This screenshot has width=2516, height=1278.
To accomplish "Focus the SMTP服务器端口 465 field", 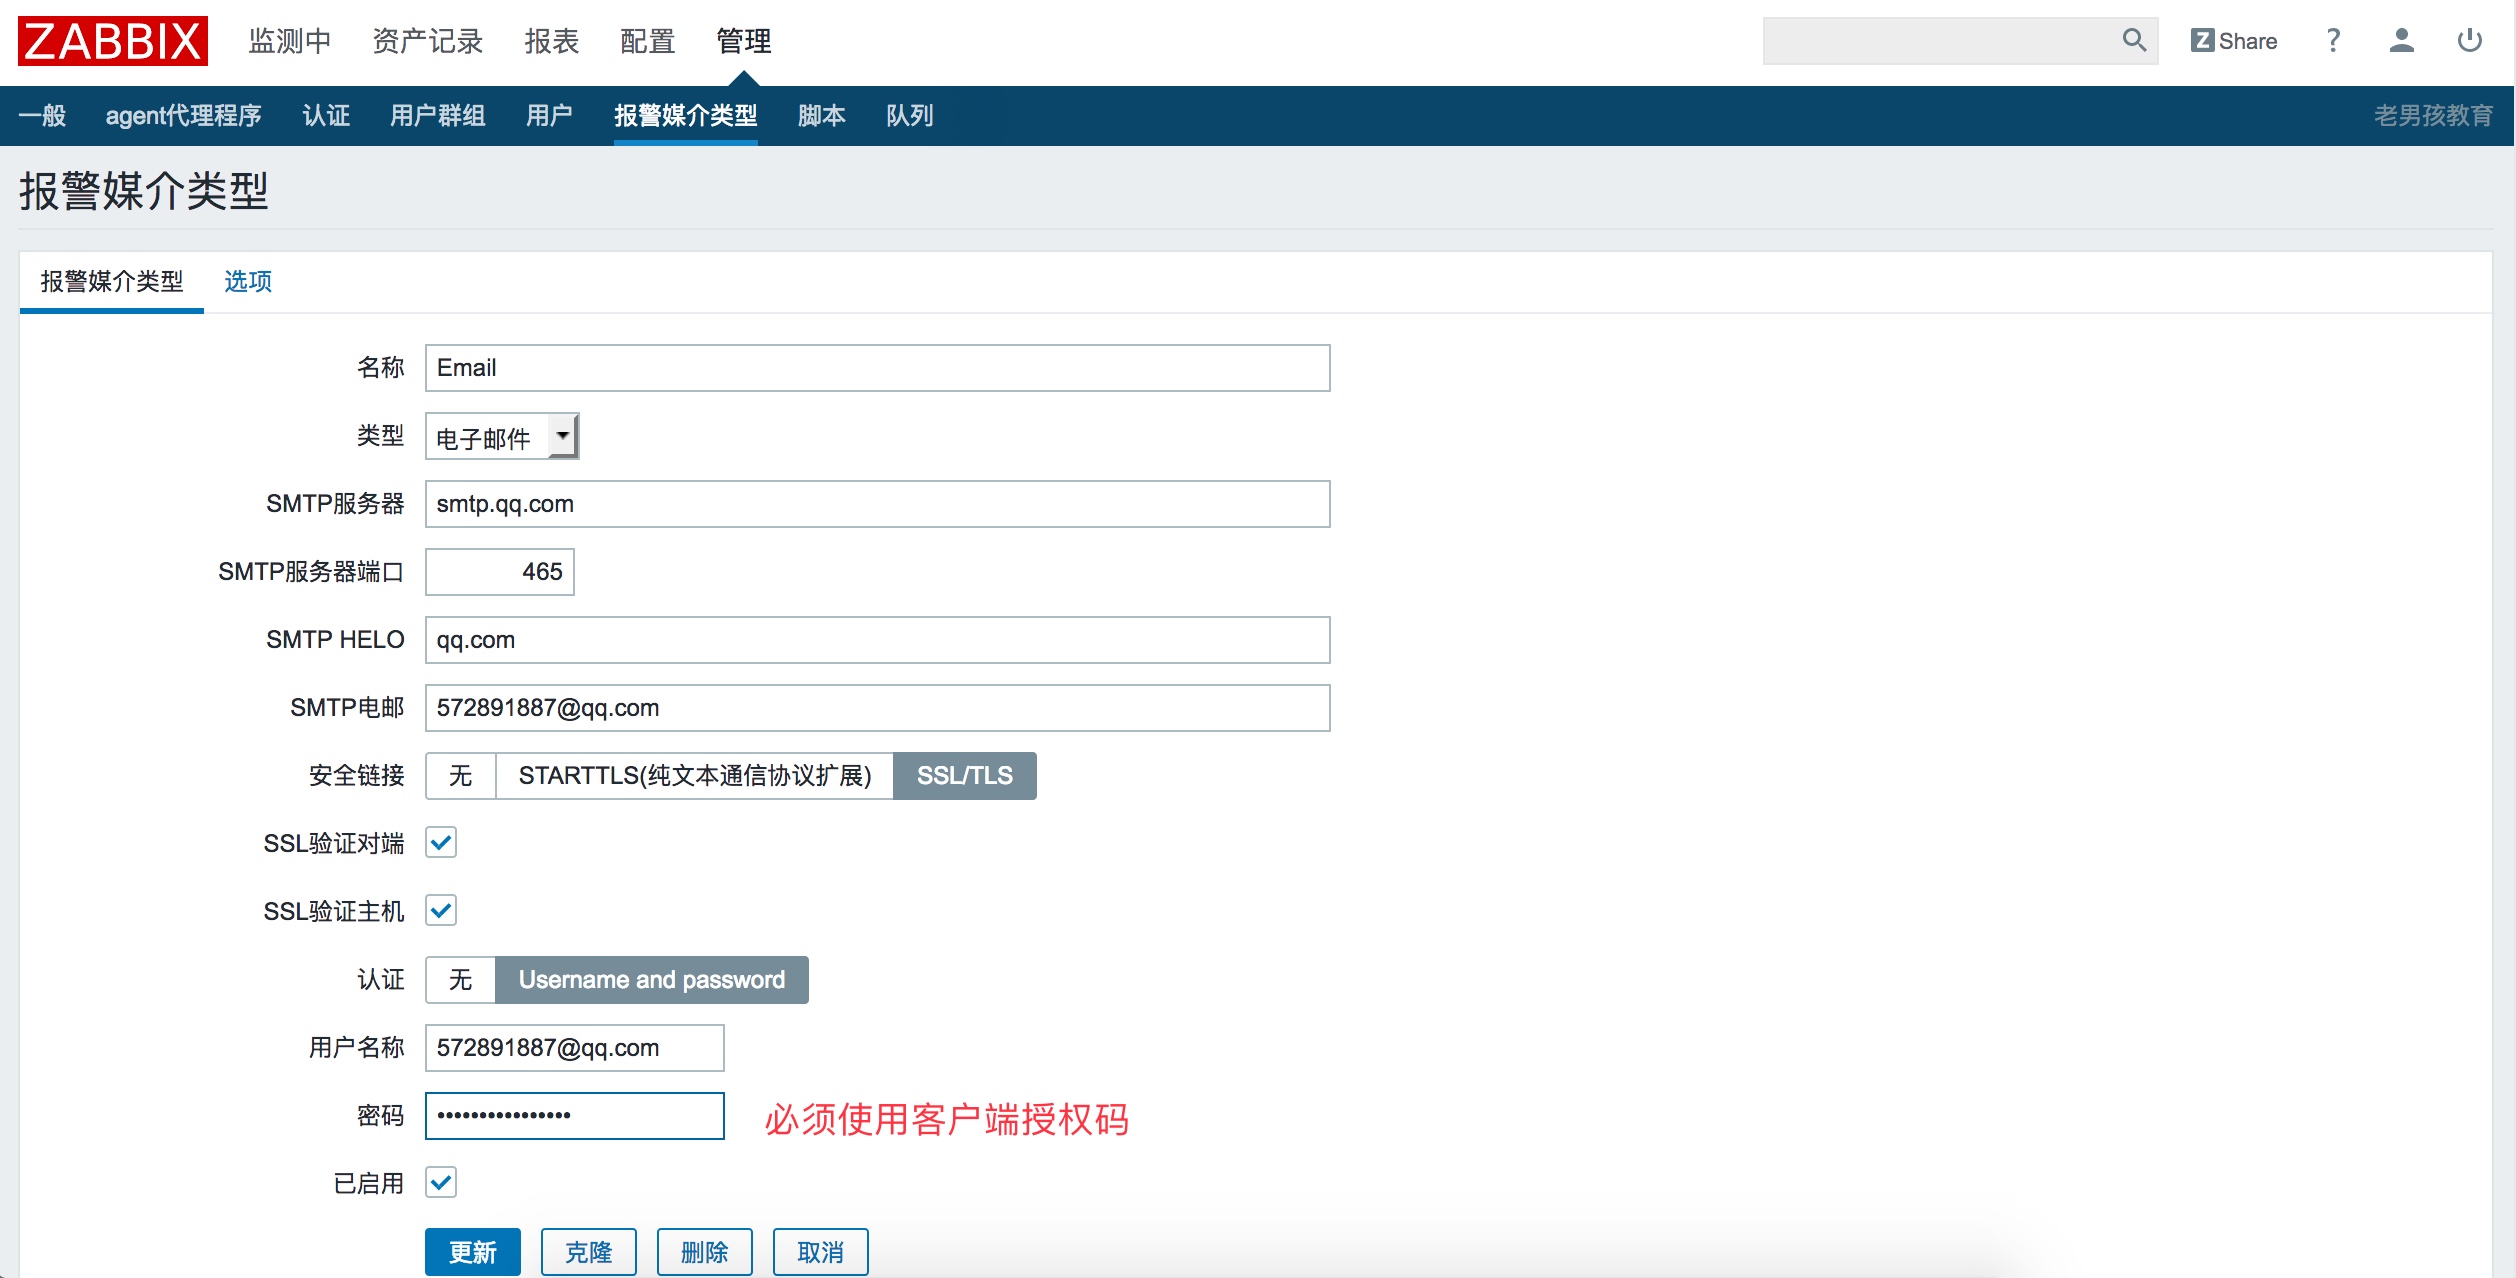I will [x=500, y=572].
